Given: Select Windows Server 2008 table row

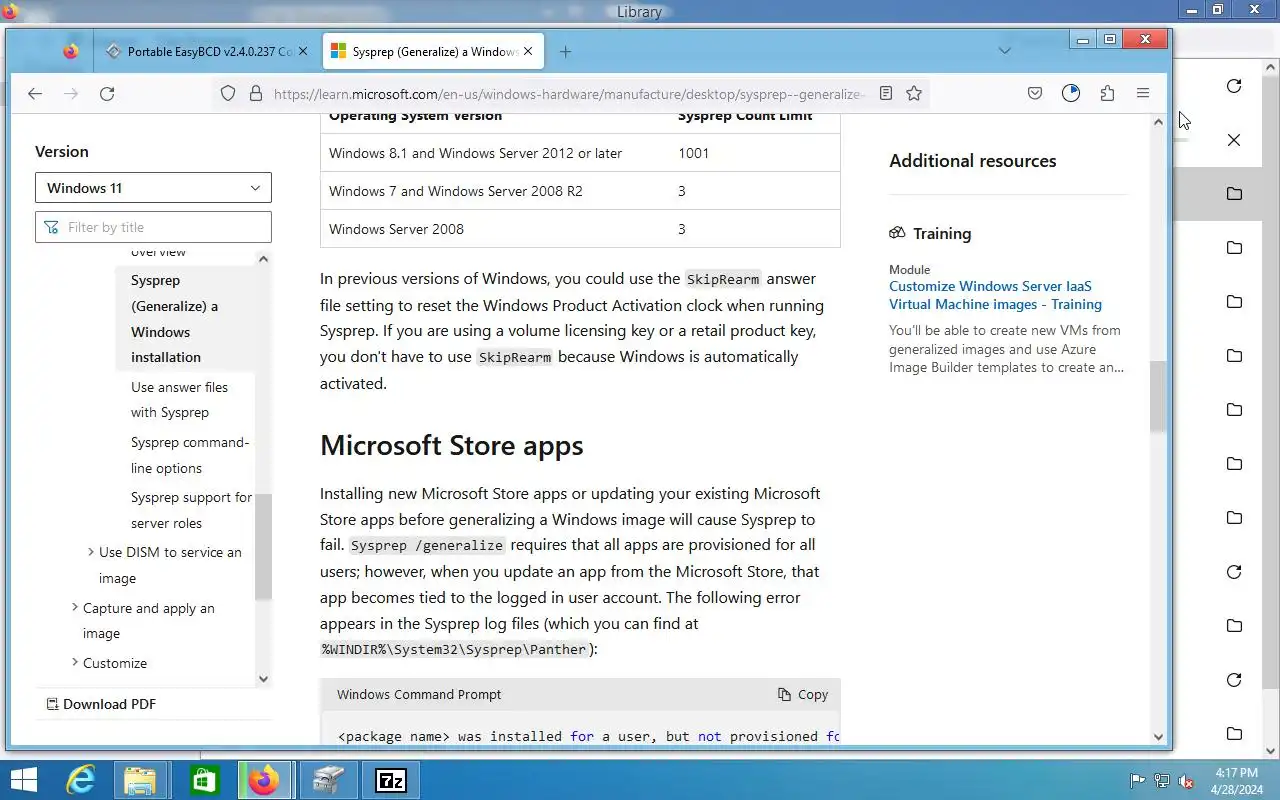Looking at the screenshot, I should tap(580, 229).
